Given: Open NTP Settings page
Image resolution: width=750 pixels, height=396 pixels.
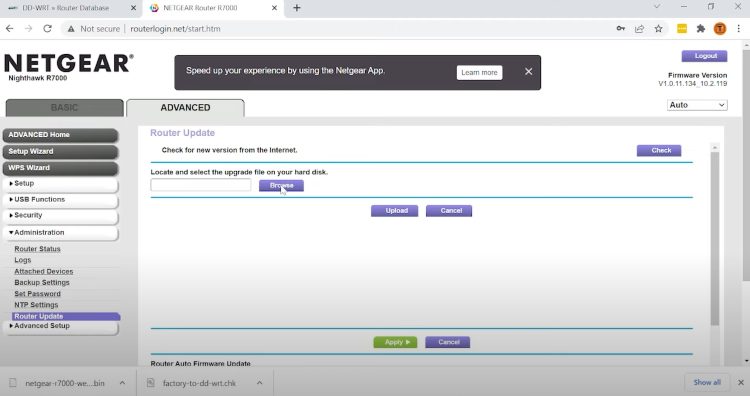Looking at the screenshot, I should [36, 305].
